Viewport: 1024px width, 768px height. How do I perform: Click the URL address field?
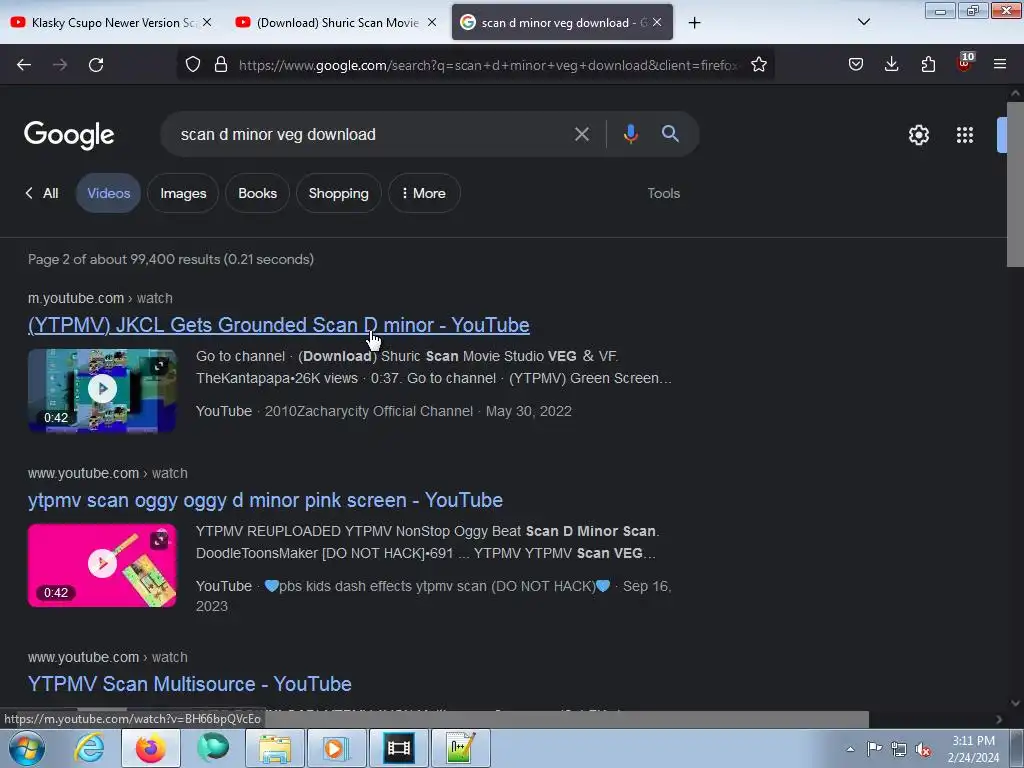488,65
